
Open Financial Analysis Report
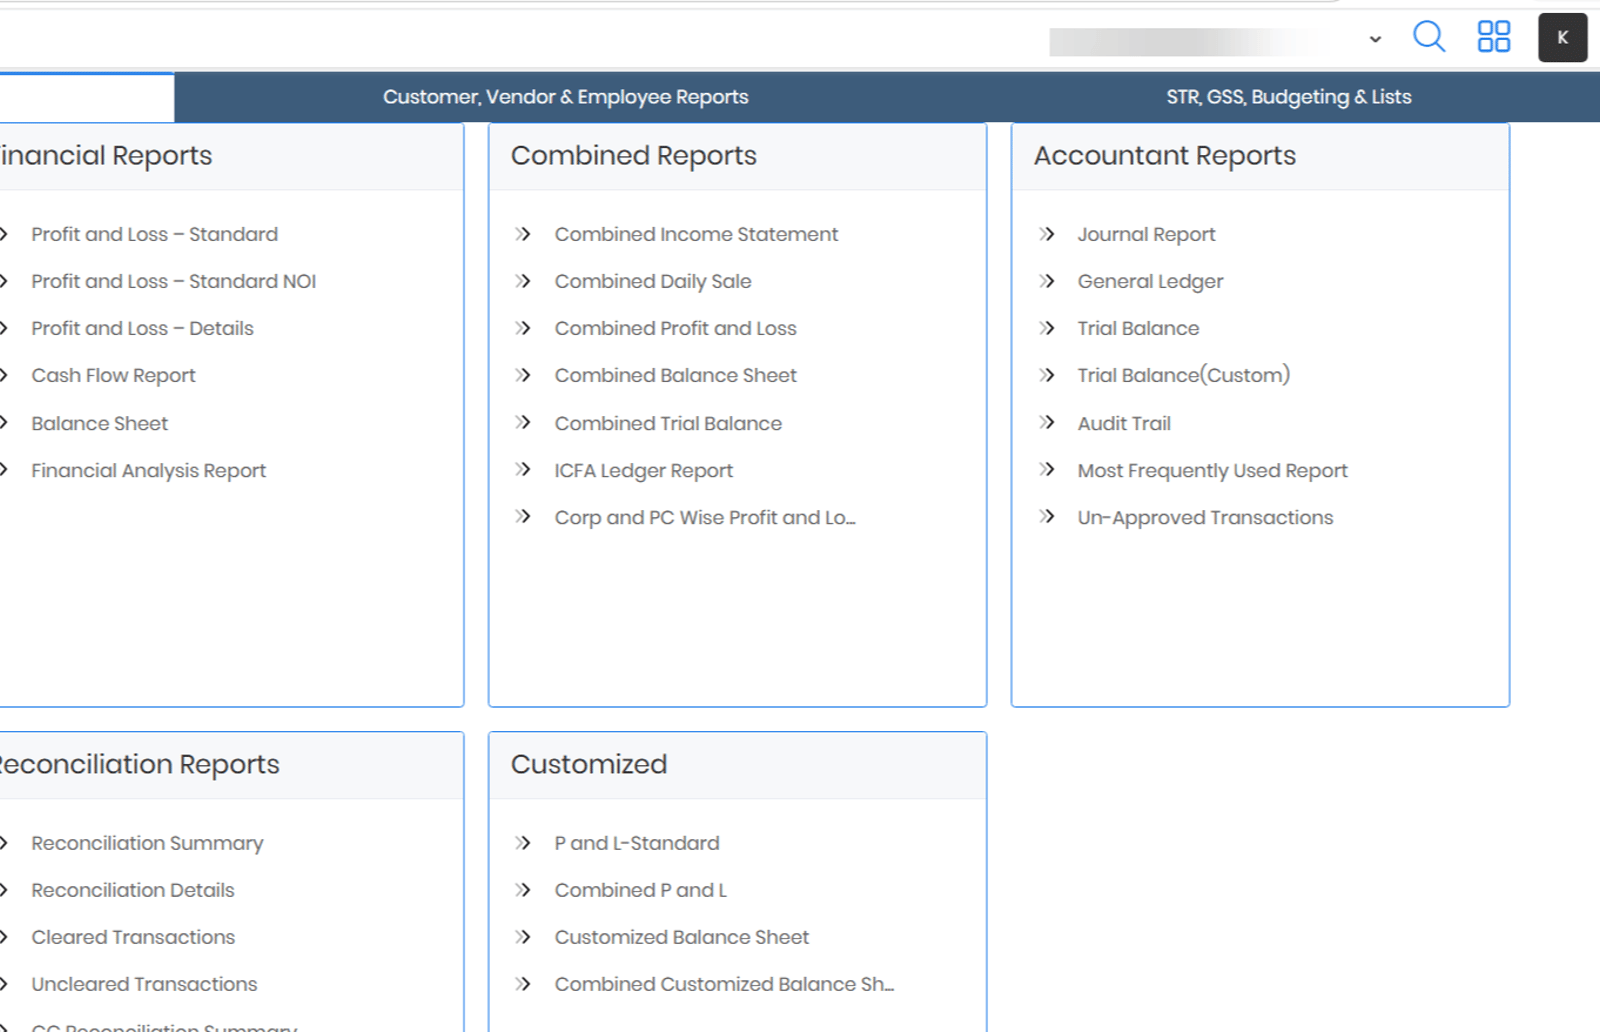pos(148,471)
